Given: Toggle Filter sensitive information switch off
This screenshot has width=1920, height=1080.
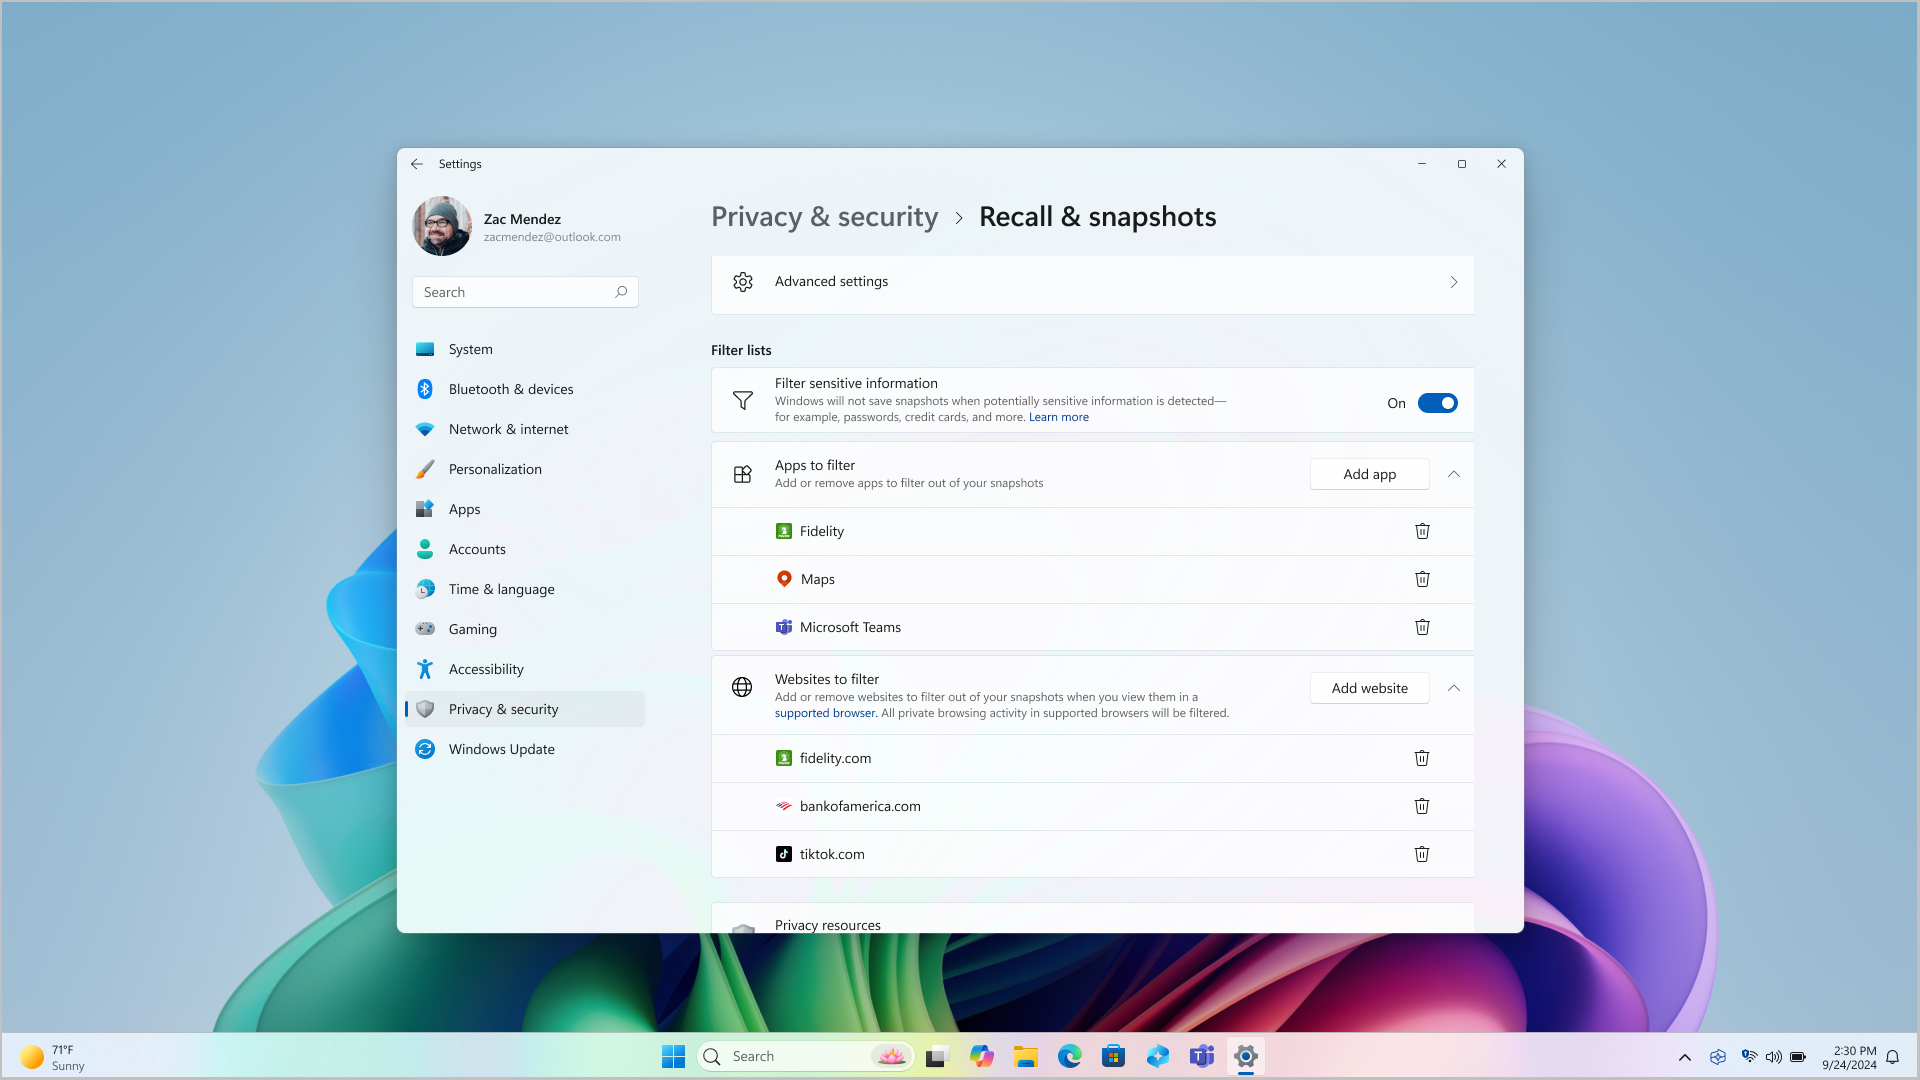Looking at the screenshot, I should (x=1436, y=402).
